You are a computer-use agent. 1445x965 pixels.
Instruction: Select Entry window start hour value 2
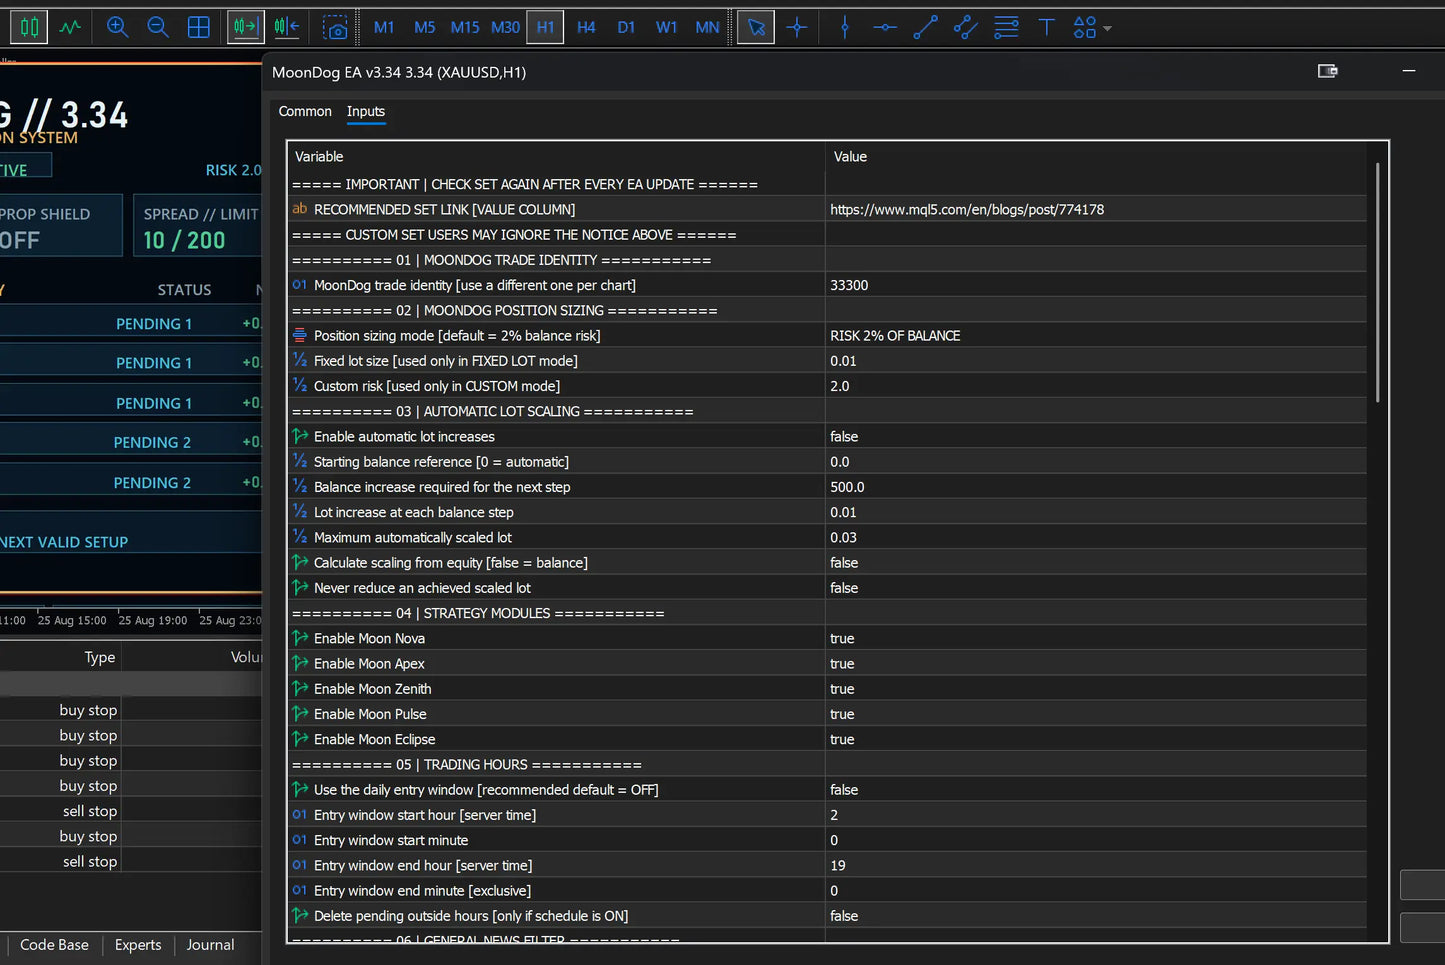click(x=1096, y=815)
